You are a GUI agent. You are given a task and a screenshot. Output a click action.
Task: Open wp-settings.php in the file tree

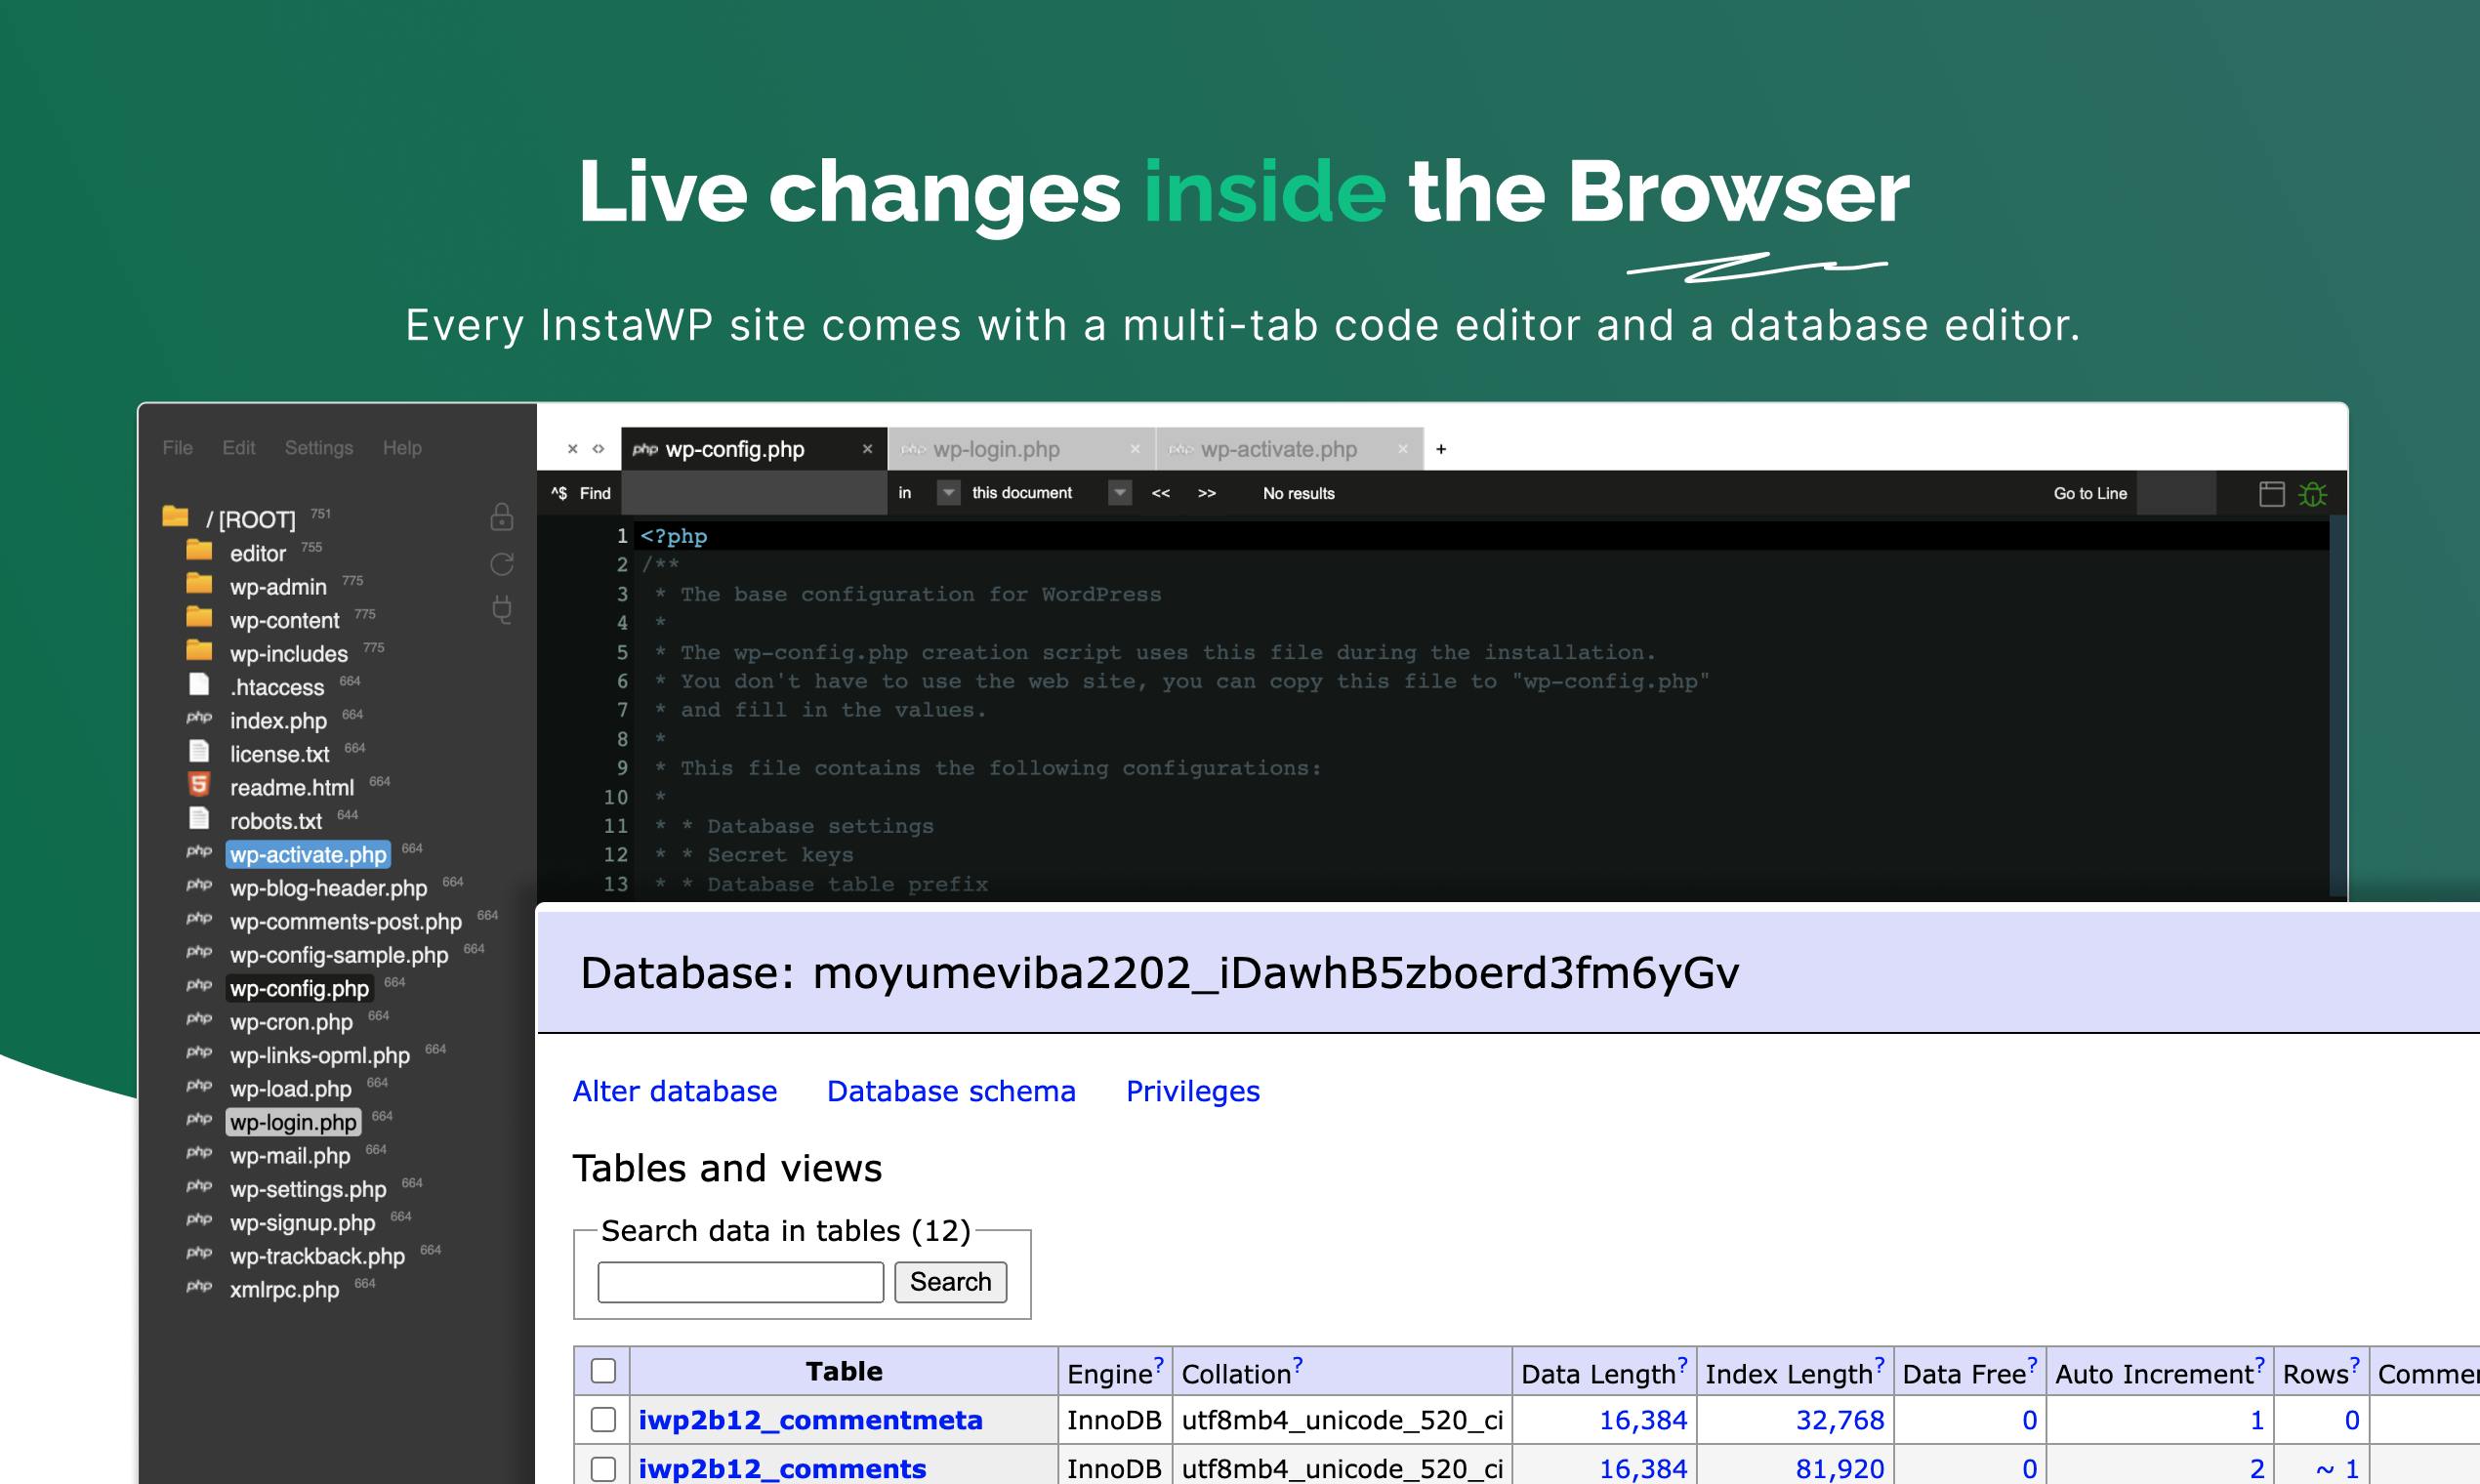308,1190
